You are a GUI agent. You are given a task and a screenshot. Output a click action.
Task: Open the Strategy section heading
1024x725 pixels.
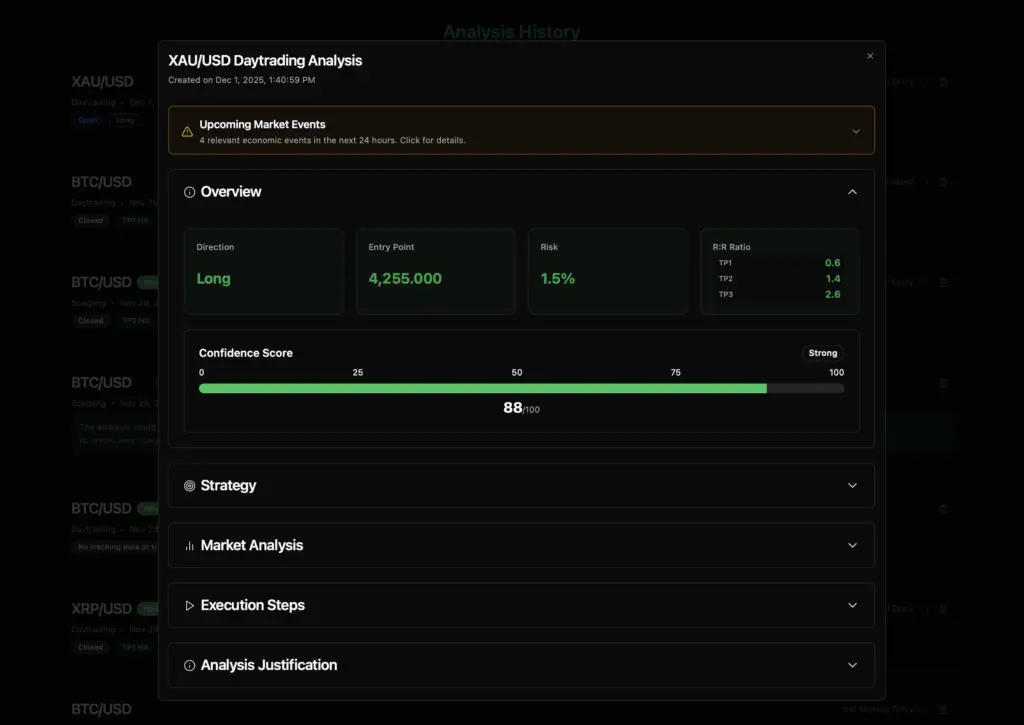(228, 485)
